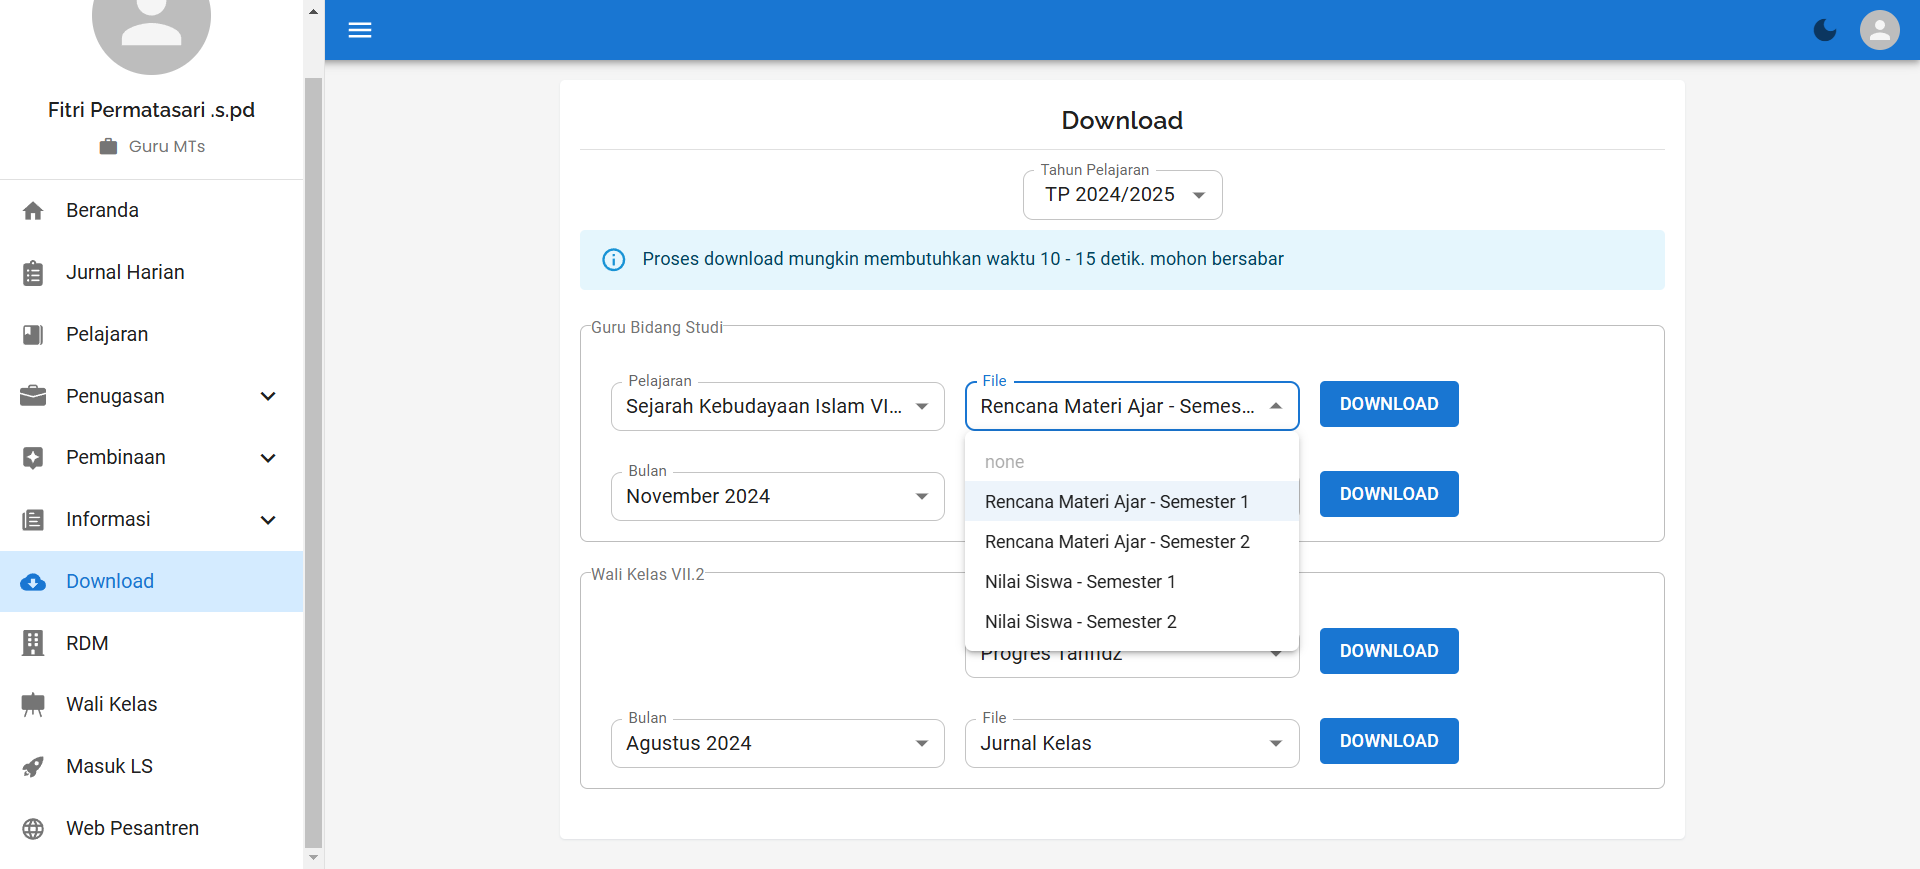Viewport: 1920px width, 869px height.
Task: Click the sidebar vertical scrollbar thumb
Action: tap(313, 462)
